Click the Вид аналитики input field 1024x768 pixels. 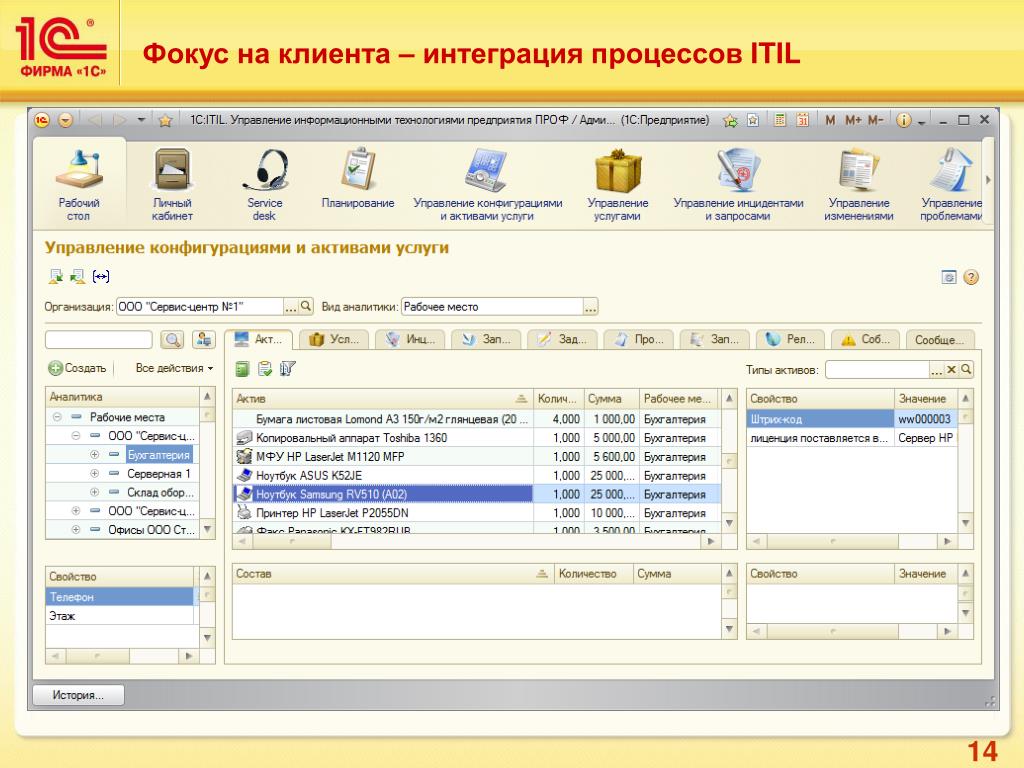[x=492, y=307]
